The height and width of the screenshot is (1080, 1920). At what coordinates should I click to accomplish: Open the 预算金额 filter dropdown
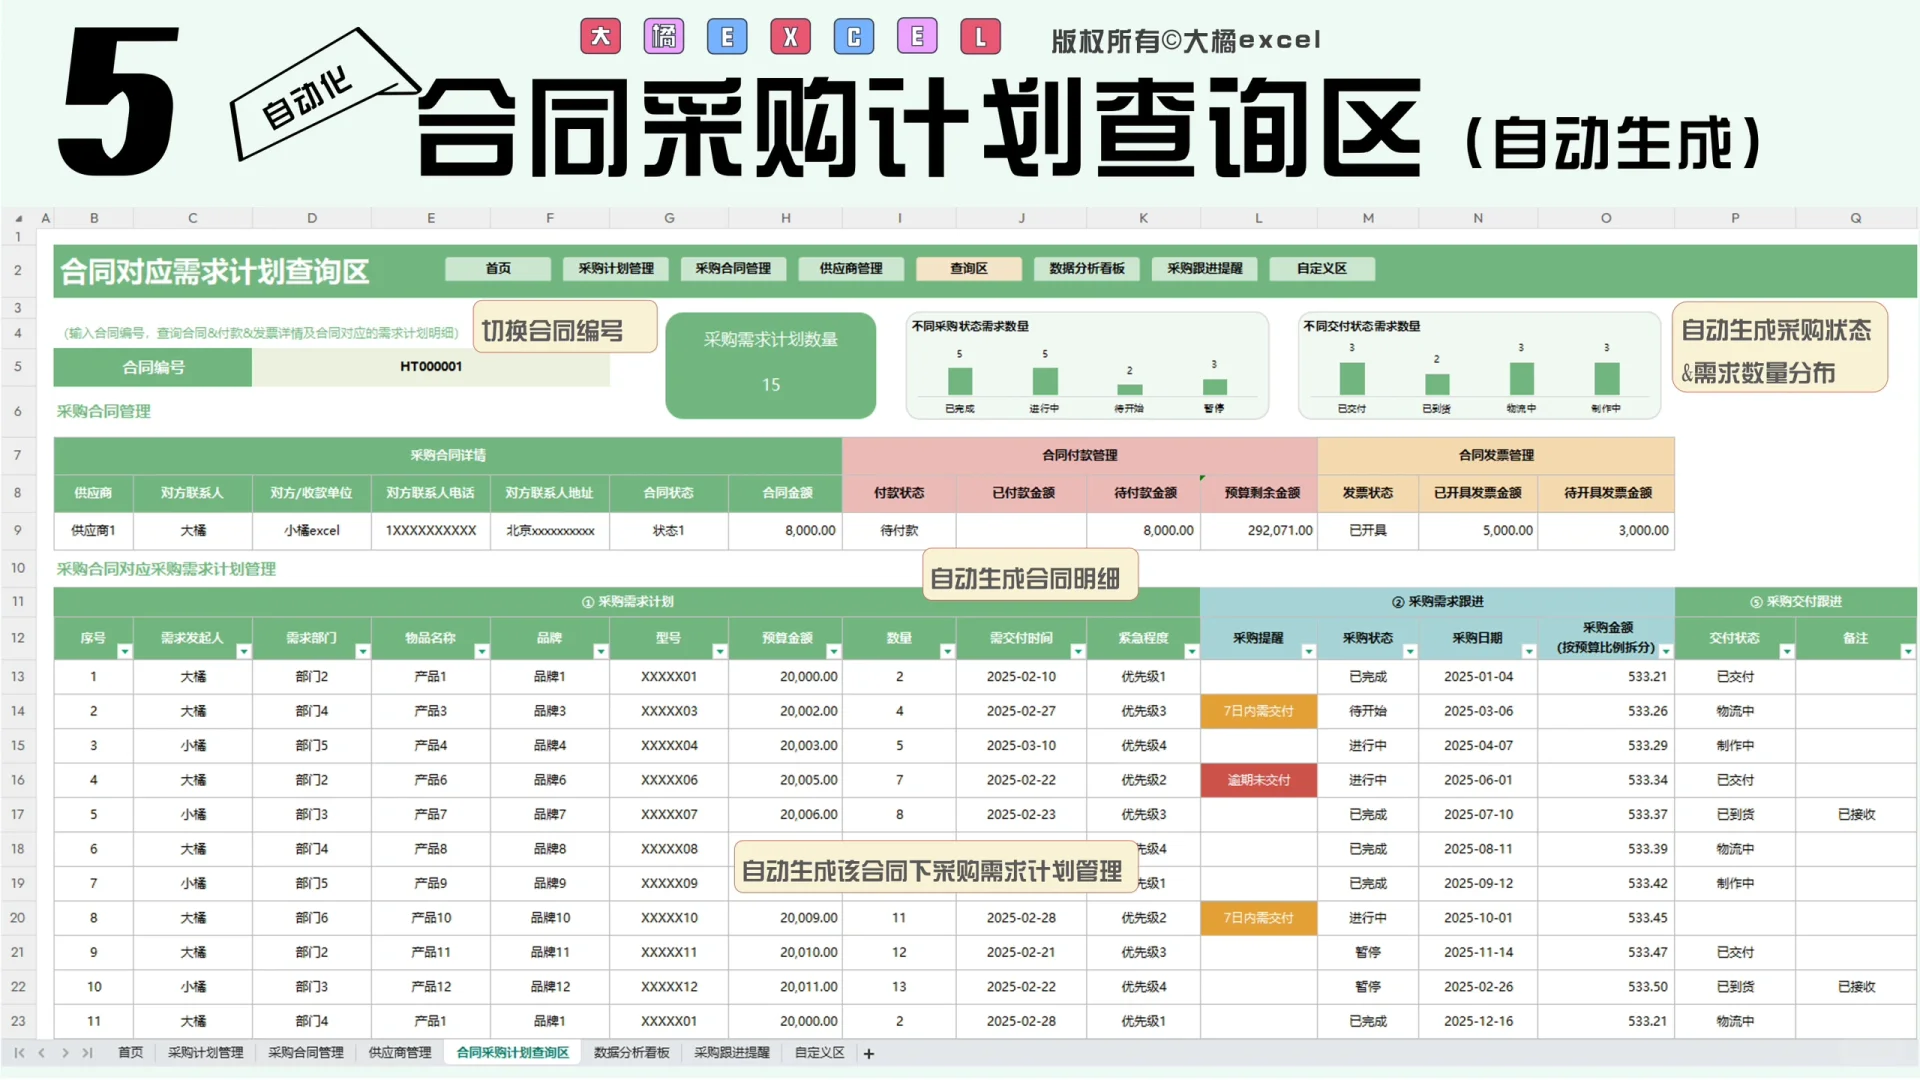833,652
